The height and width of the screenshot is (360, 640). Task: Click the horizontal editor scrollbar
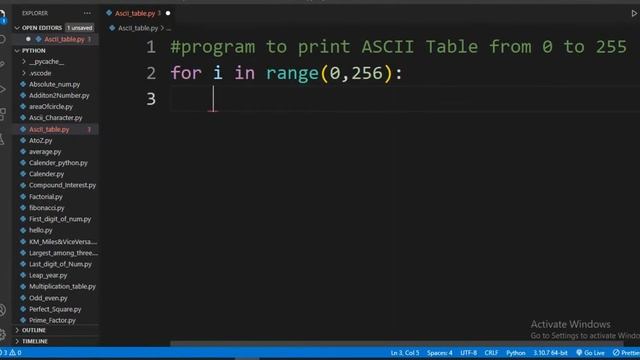pos(397,344)
